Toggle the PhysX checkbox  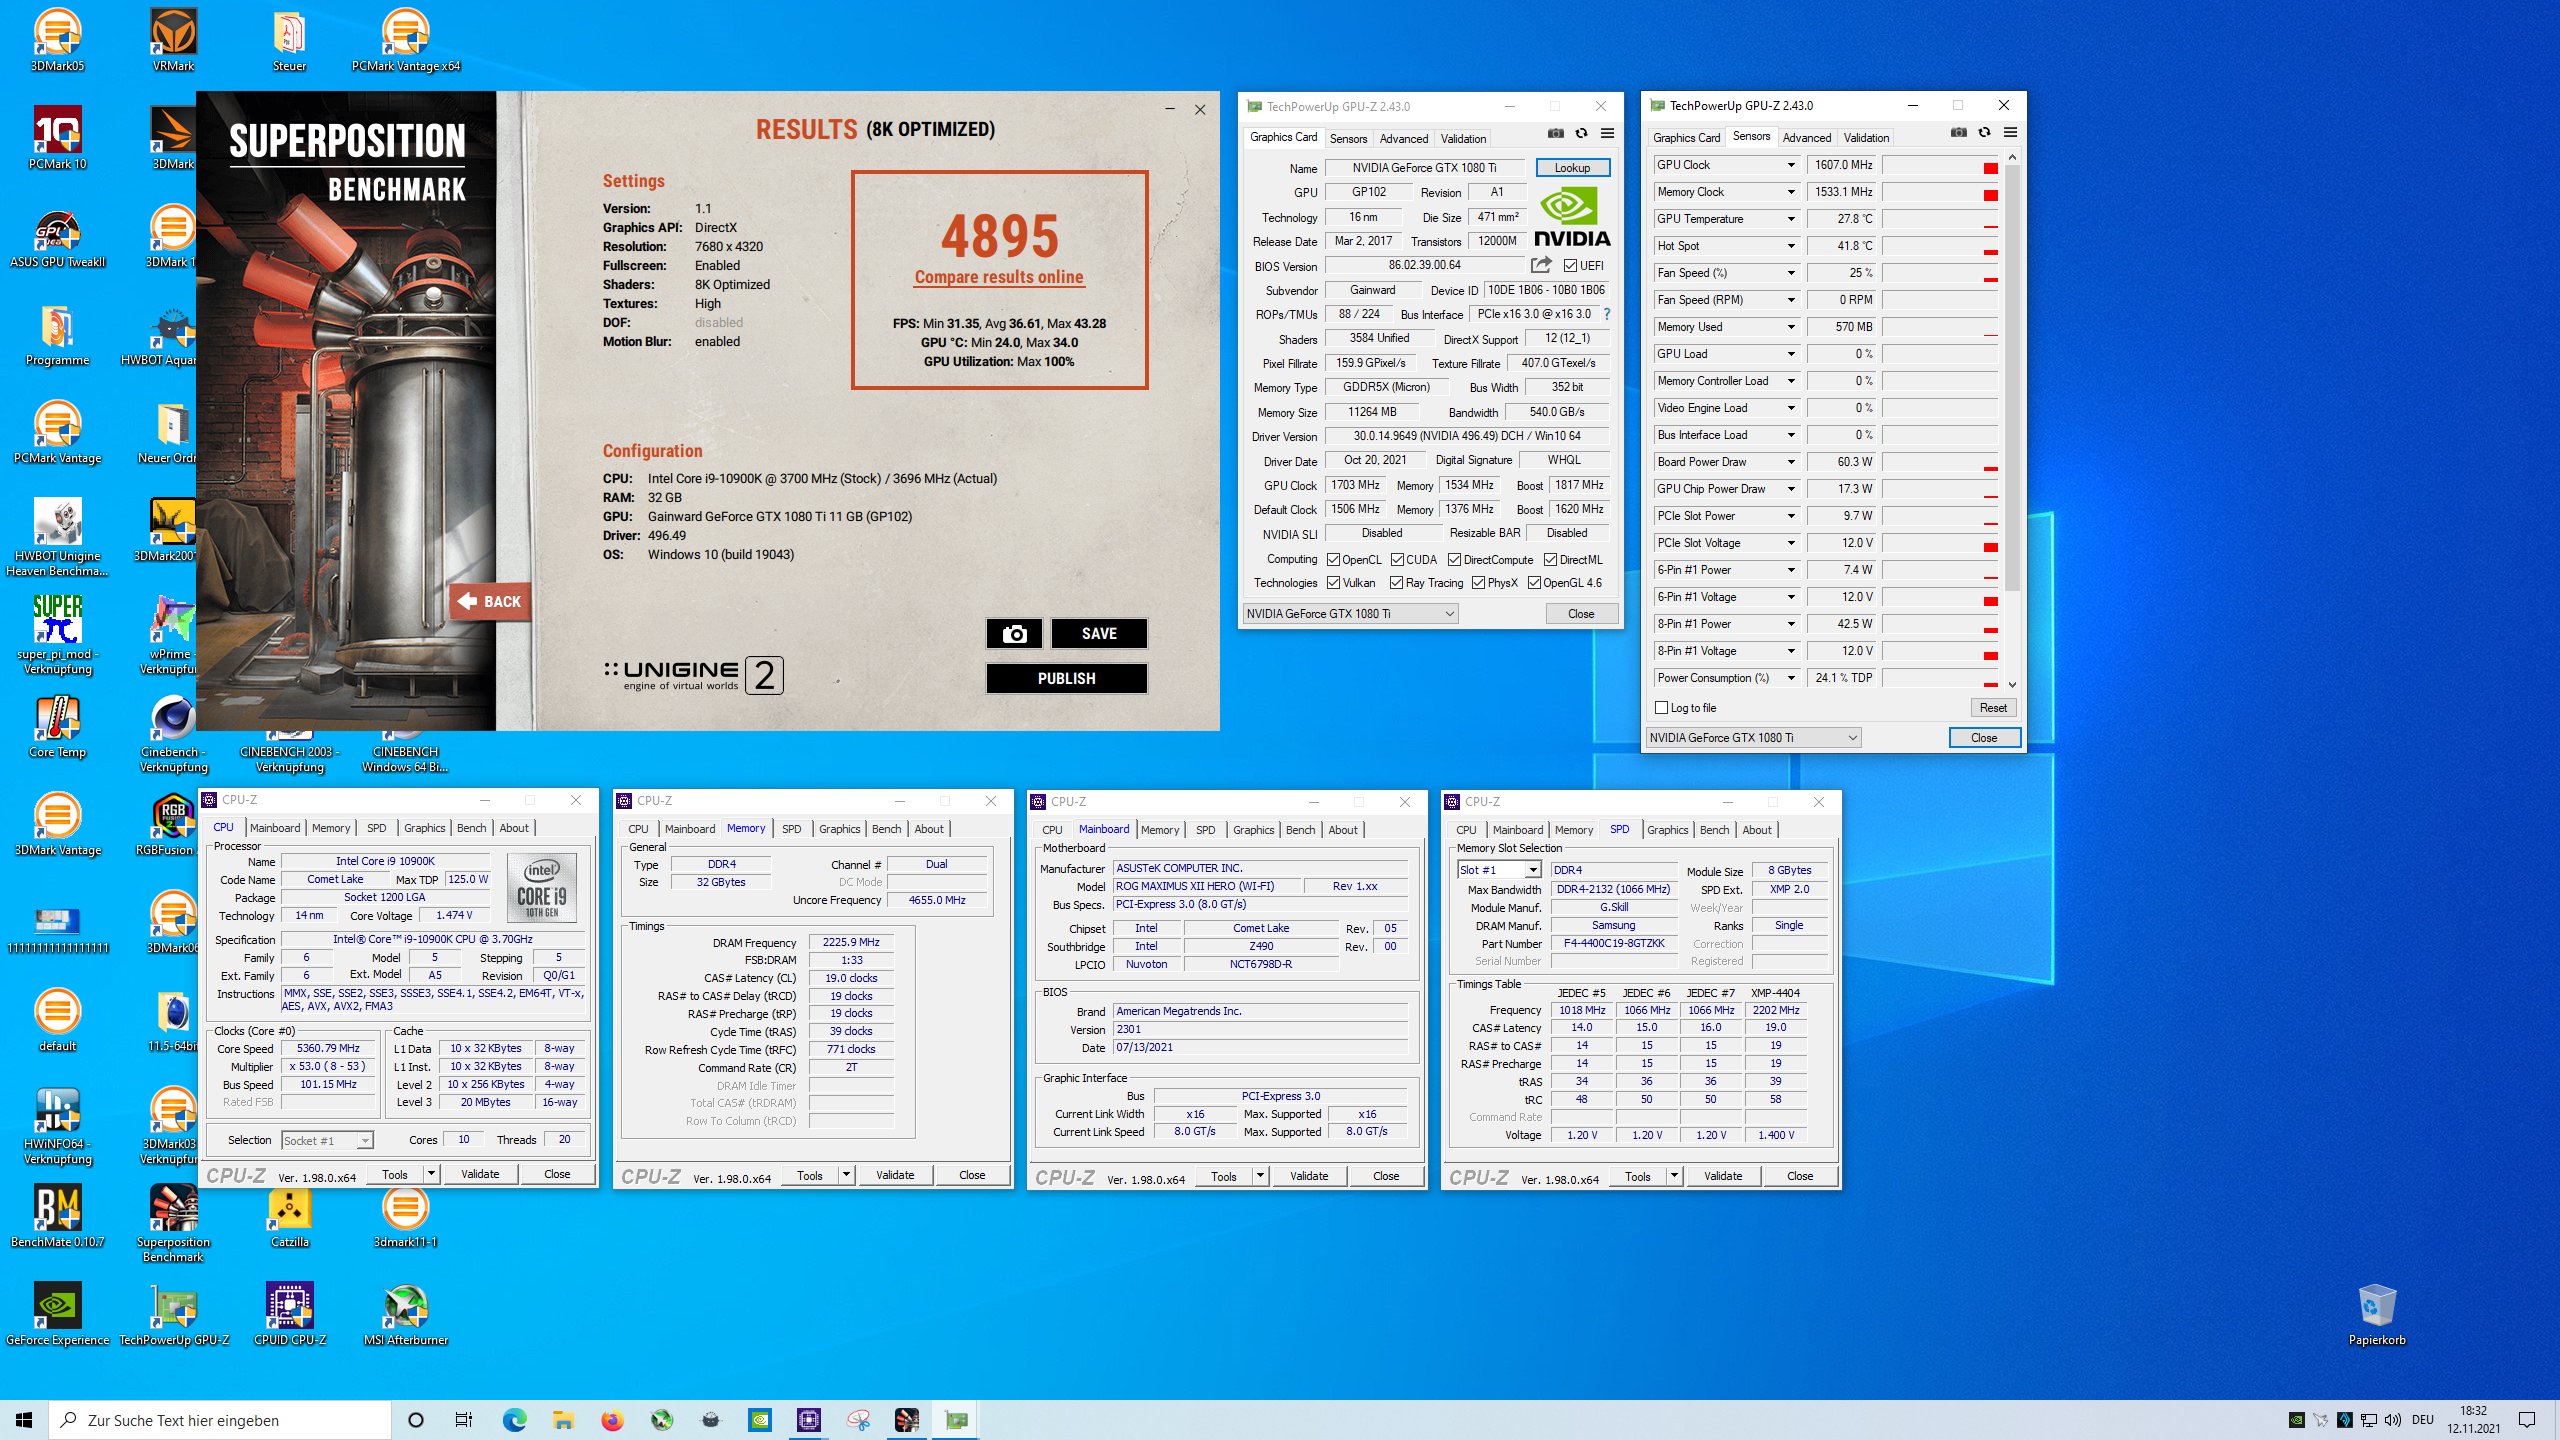[1478, 583]
